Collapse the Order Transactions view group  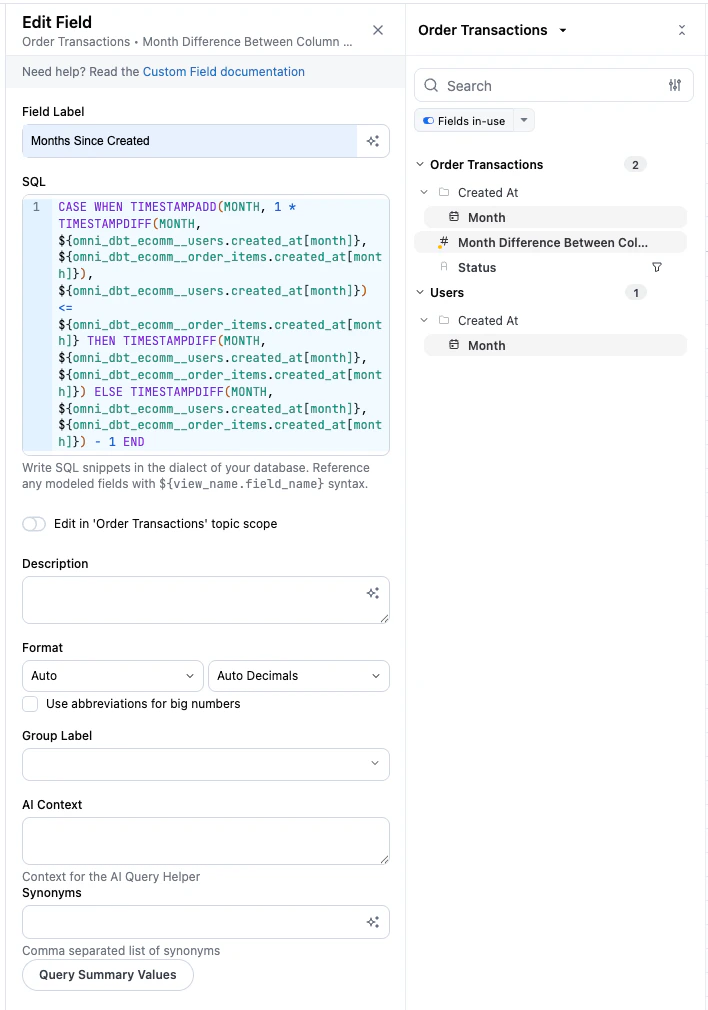tap(420, 164)
